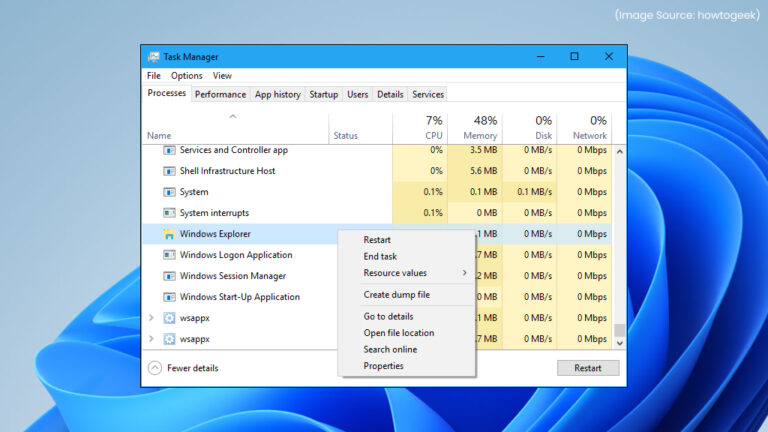Sort by the Memory column header

[480, 136]
